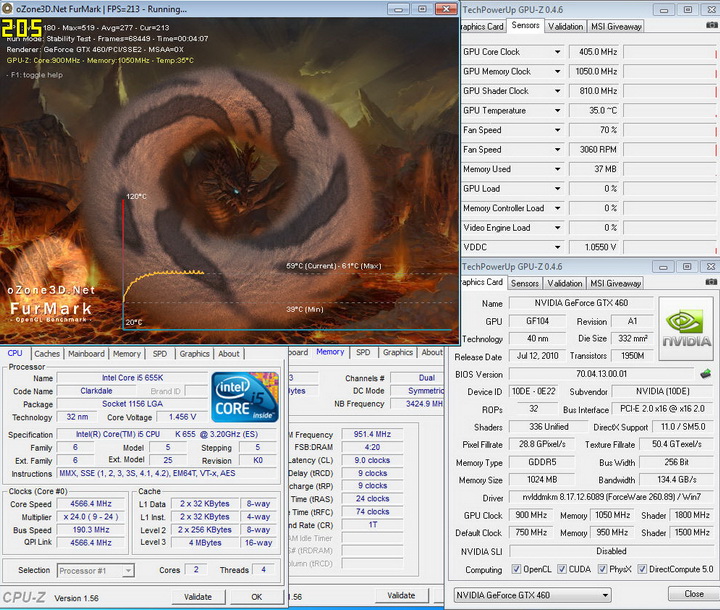This screenshot has height=610, width=720.
Task: Click the GPU Core Clock graph bar
Action: [x=670, y=52]
